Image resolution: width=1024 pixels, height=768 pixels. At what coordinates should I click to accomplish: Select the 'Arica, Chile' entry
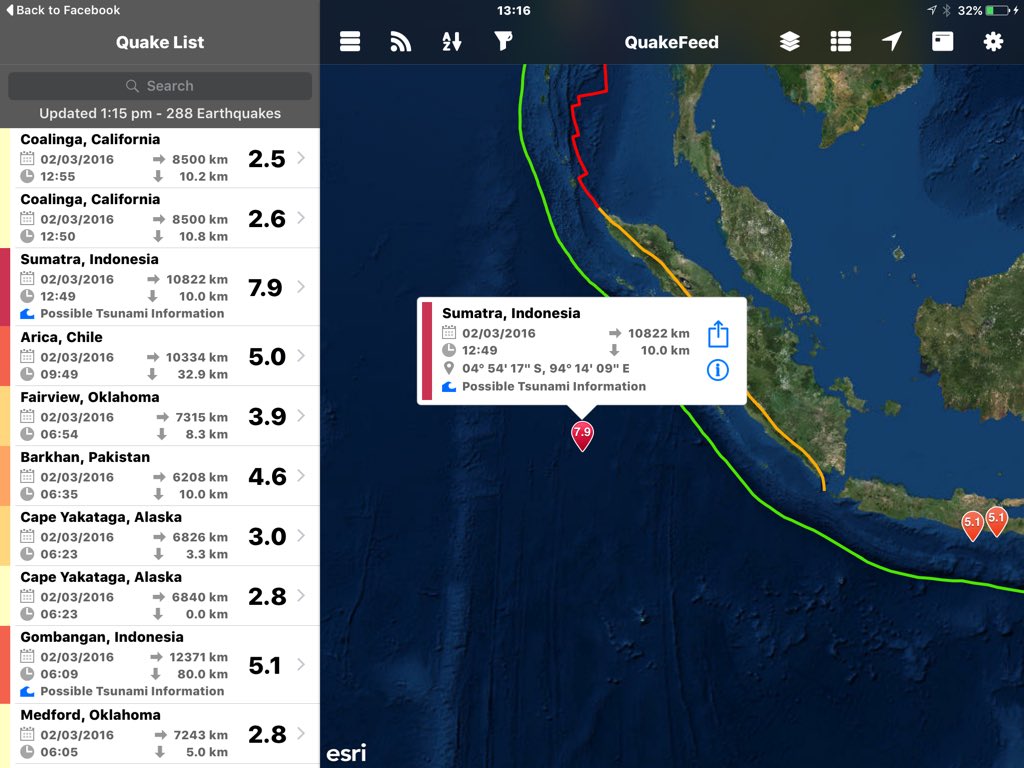[160, 356]
